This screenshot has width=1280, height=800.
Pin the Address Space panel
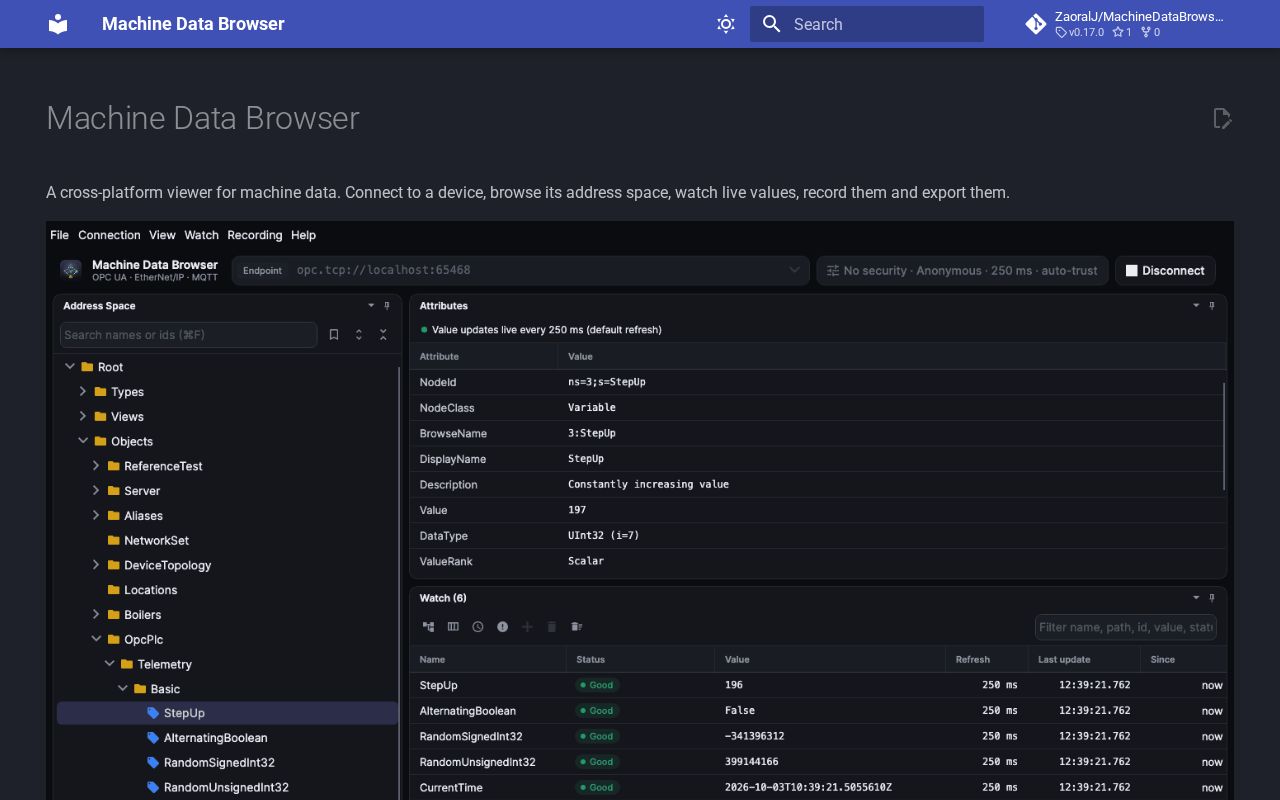(x=387, y=306)
